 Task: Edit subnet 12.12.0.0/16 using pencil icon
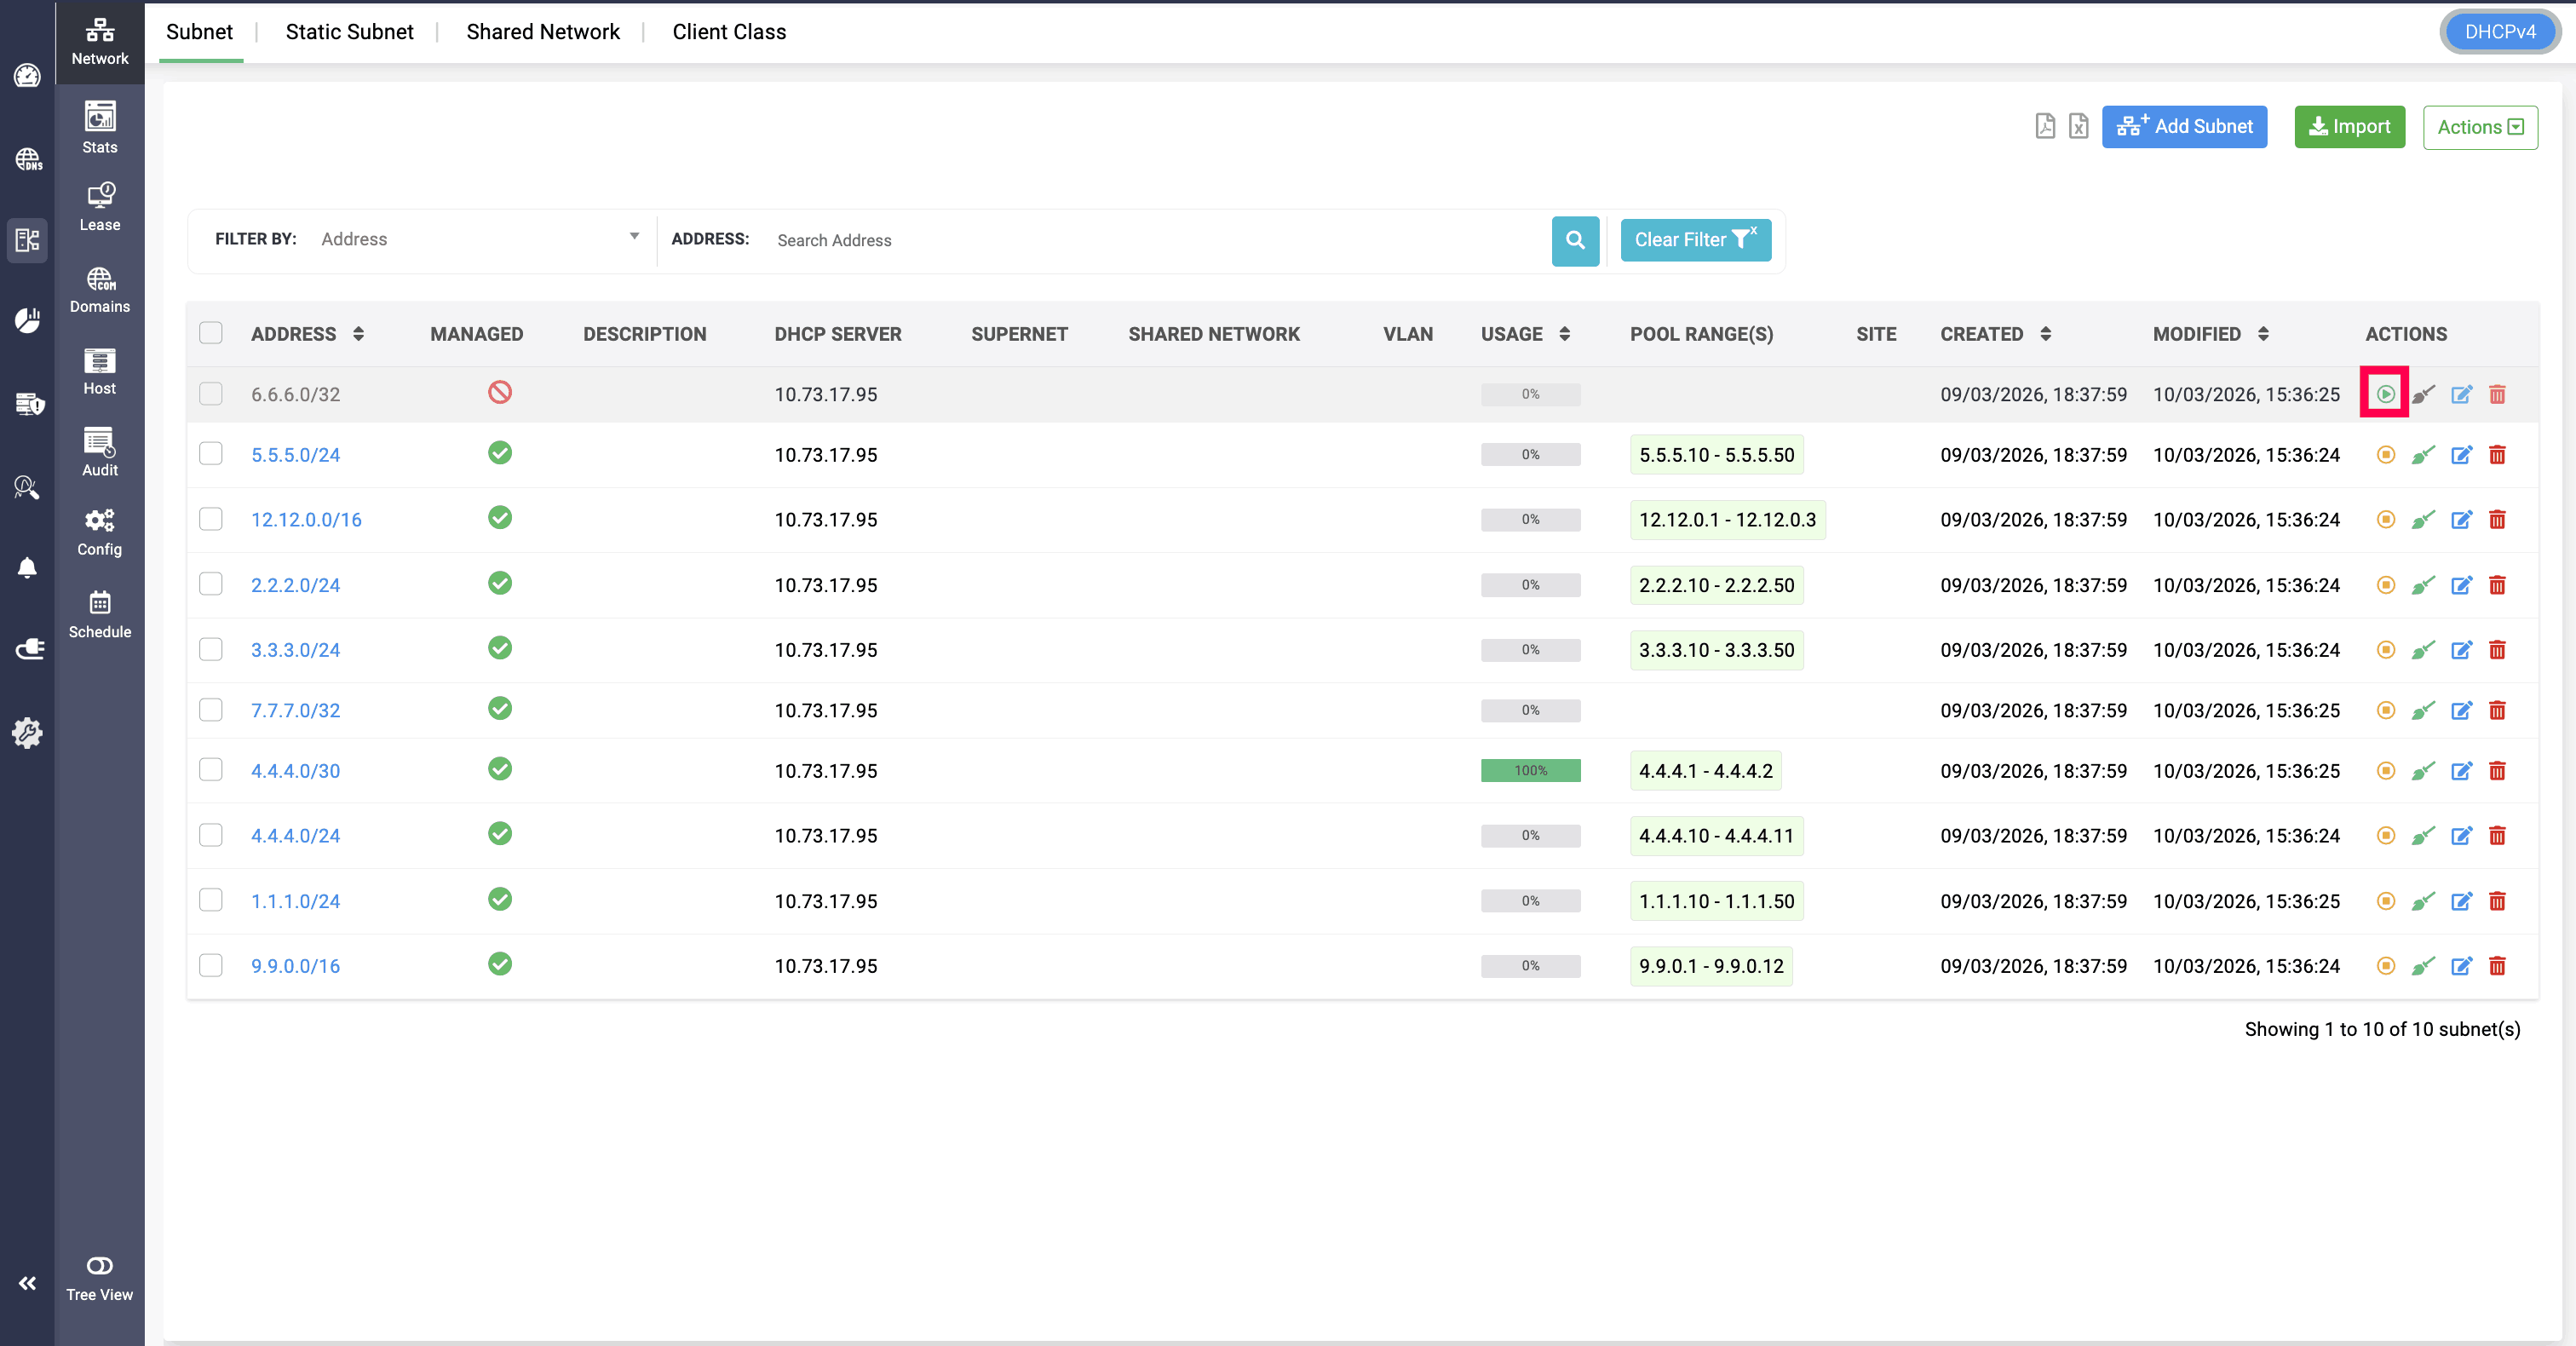tap(2461, 520)
